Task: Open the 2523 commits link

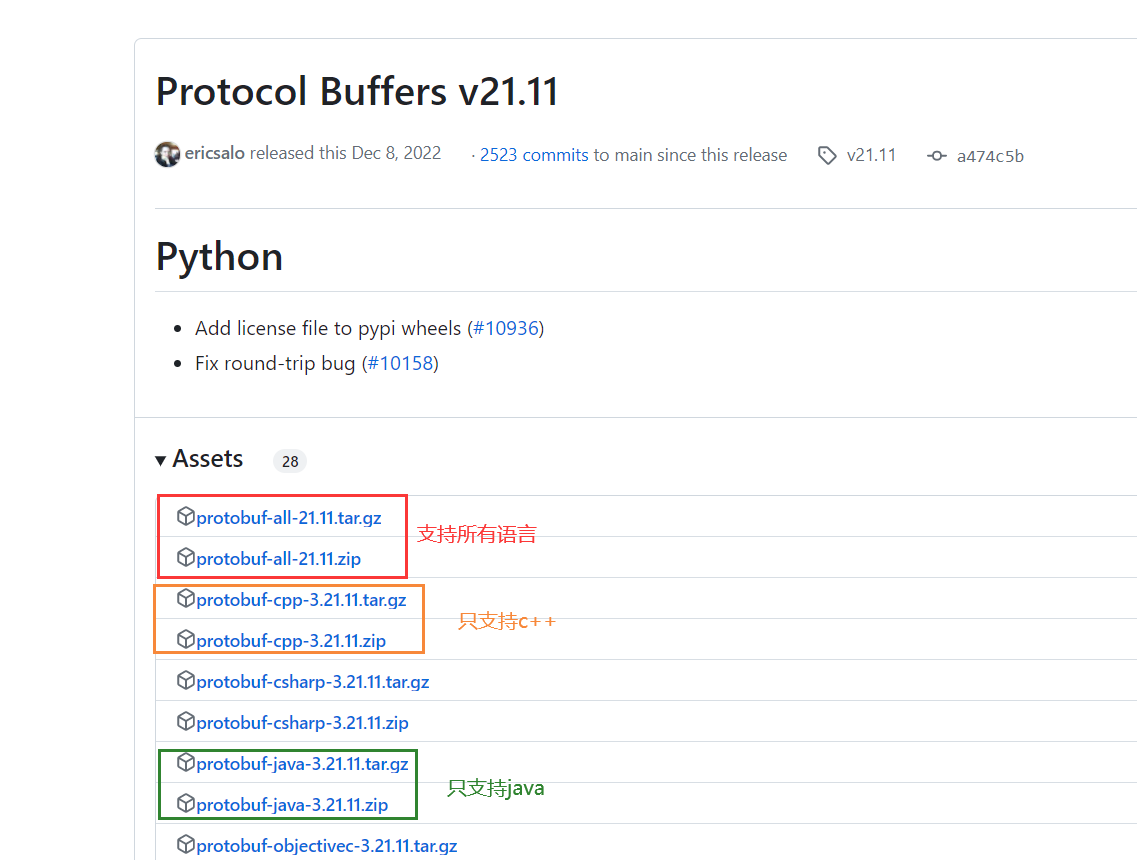Action: click(x=533, y=154)
